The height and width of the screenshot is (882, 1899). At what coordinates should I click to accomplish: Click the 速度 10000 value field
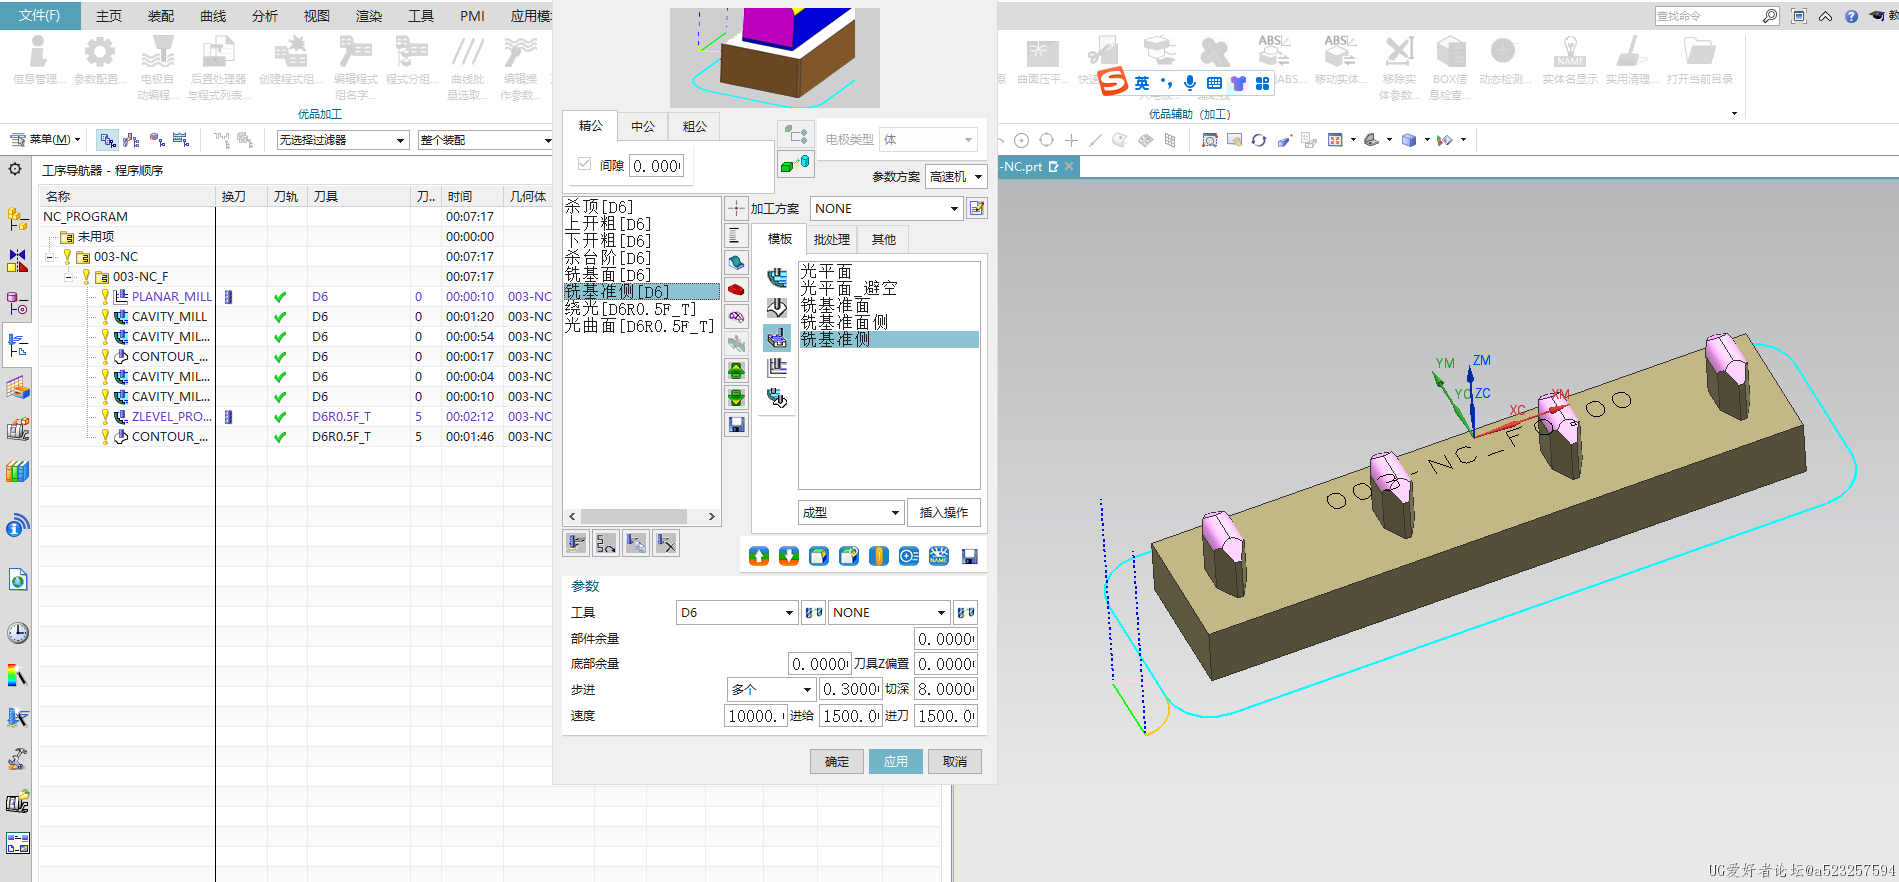[756, 715]
